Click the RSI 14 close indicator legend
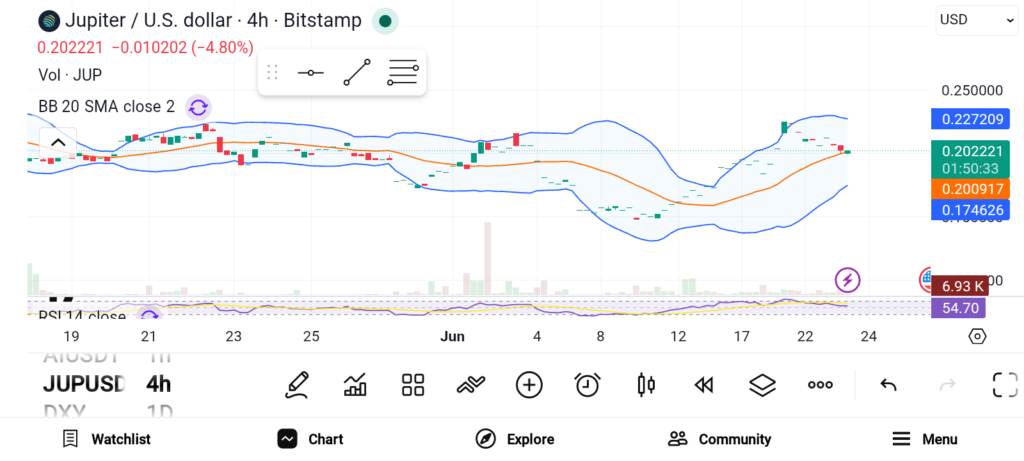The height and width of the screenshot is (461, 1024). pos(82,317)
